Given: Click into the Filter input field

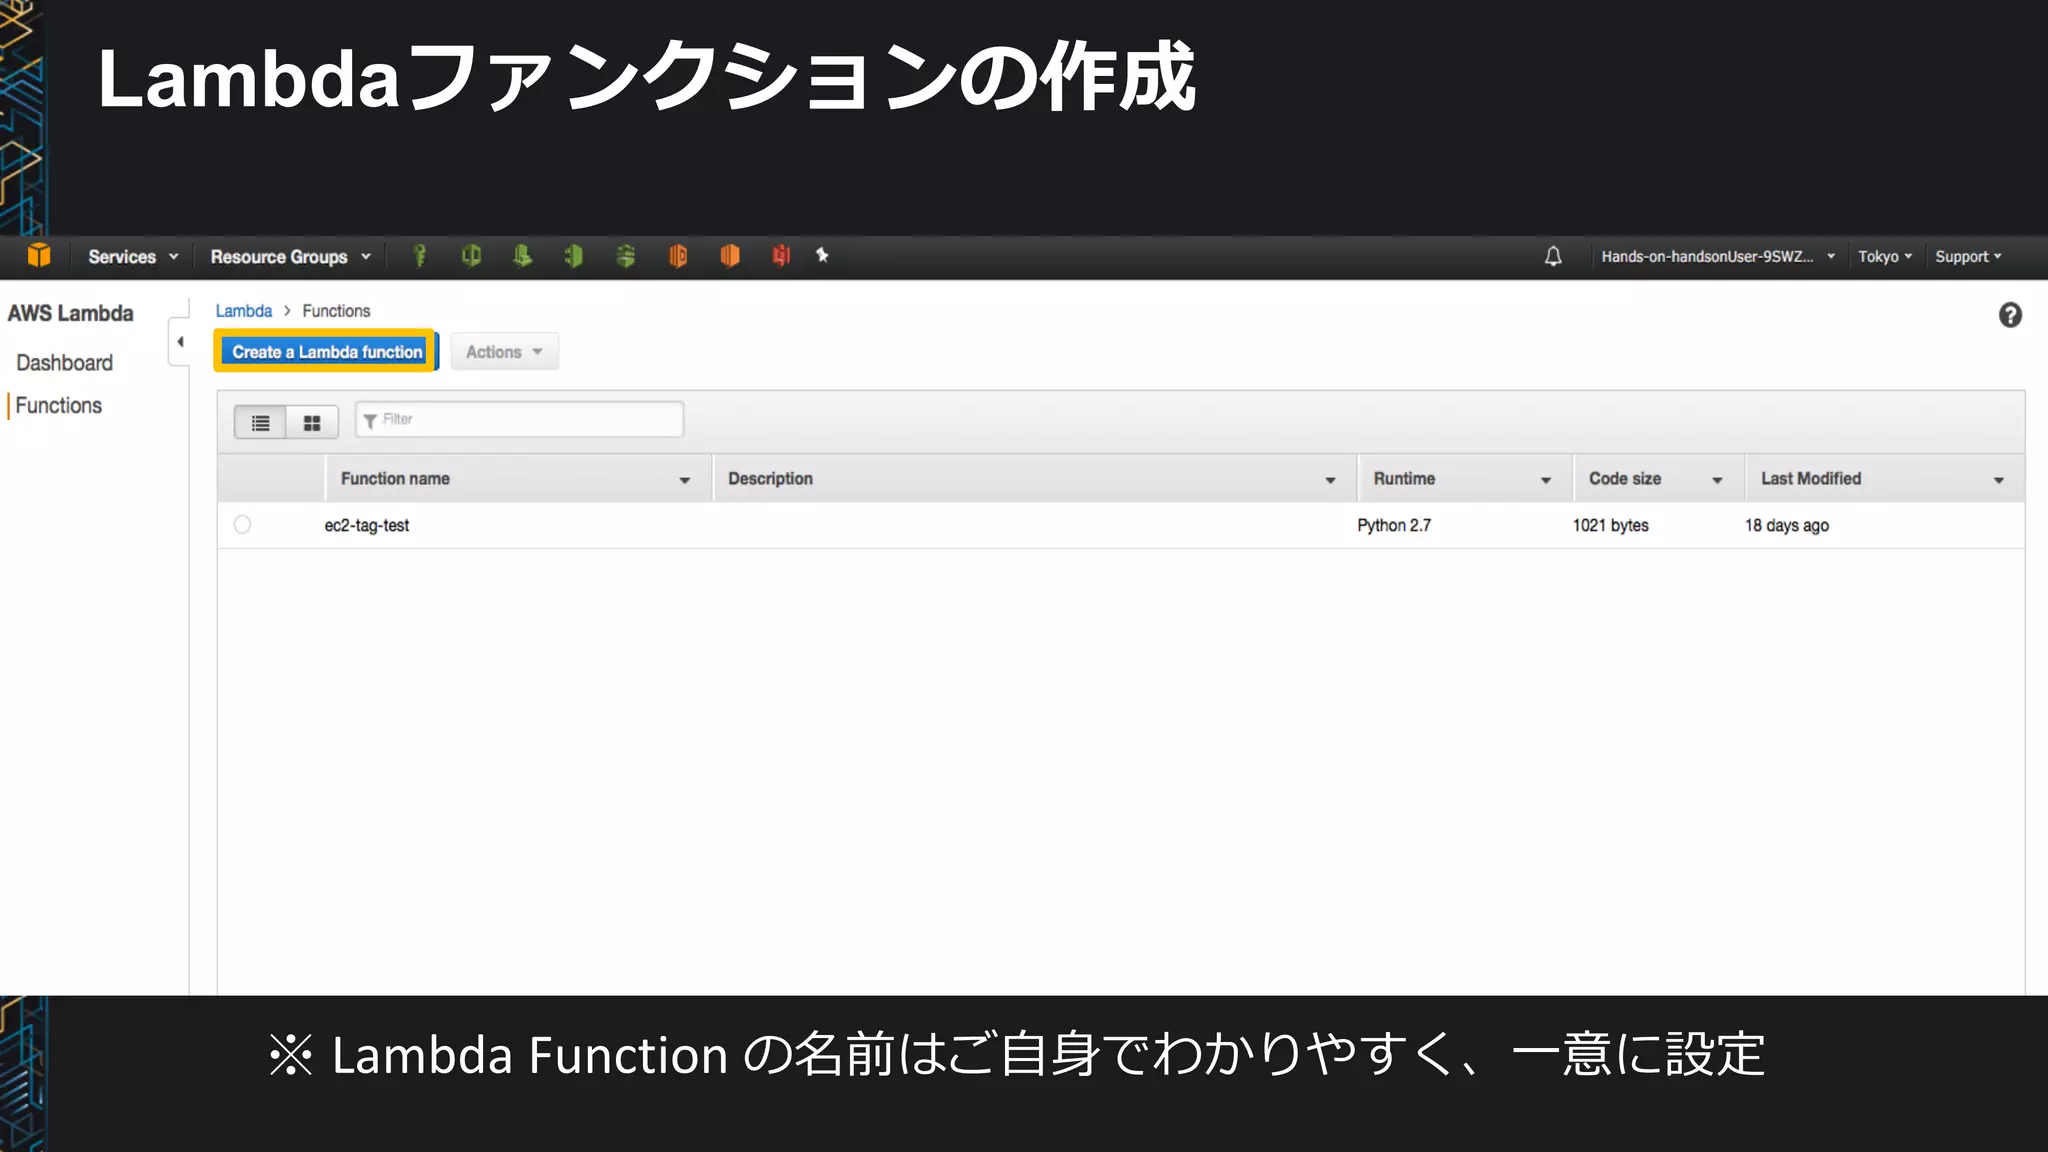Looking at the screenshot, I should [520, 420].
